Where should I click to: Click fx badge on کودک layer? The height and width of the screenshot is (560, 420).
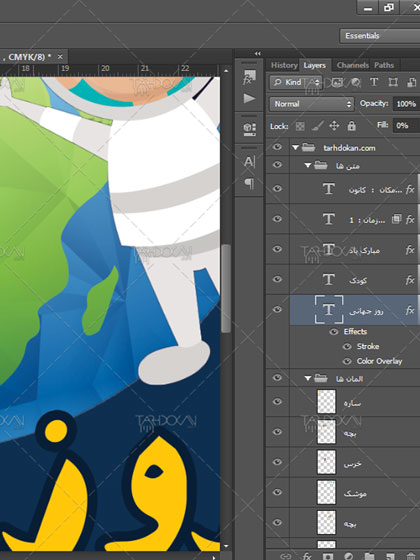[x=410, y=280]
